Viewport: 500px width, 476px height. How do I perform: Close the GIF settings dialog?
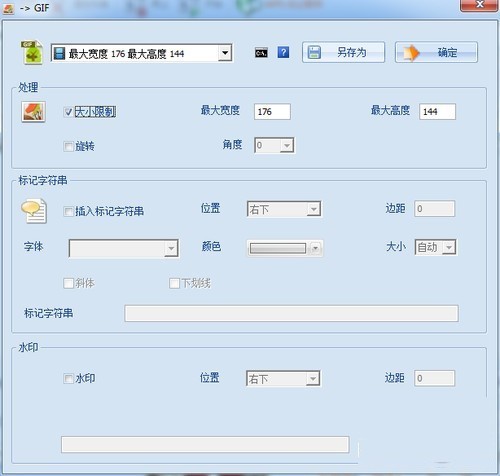[x=479, y=5]
